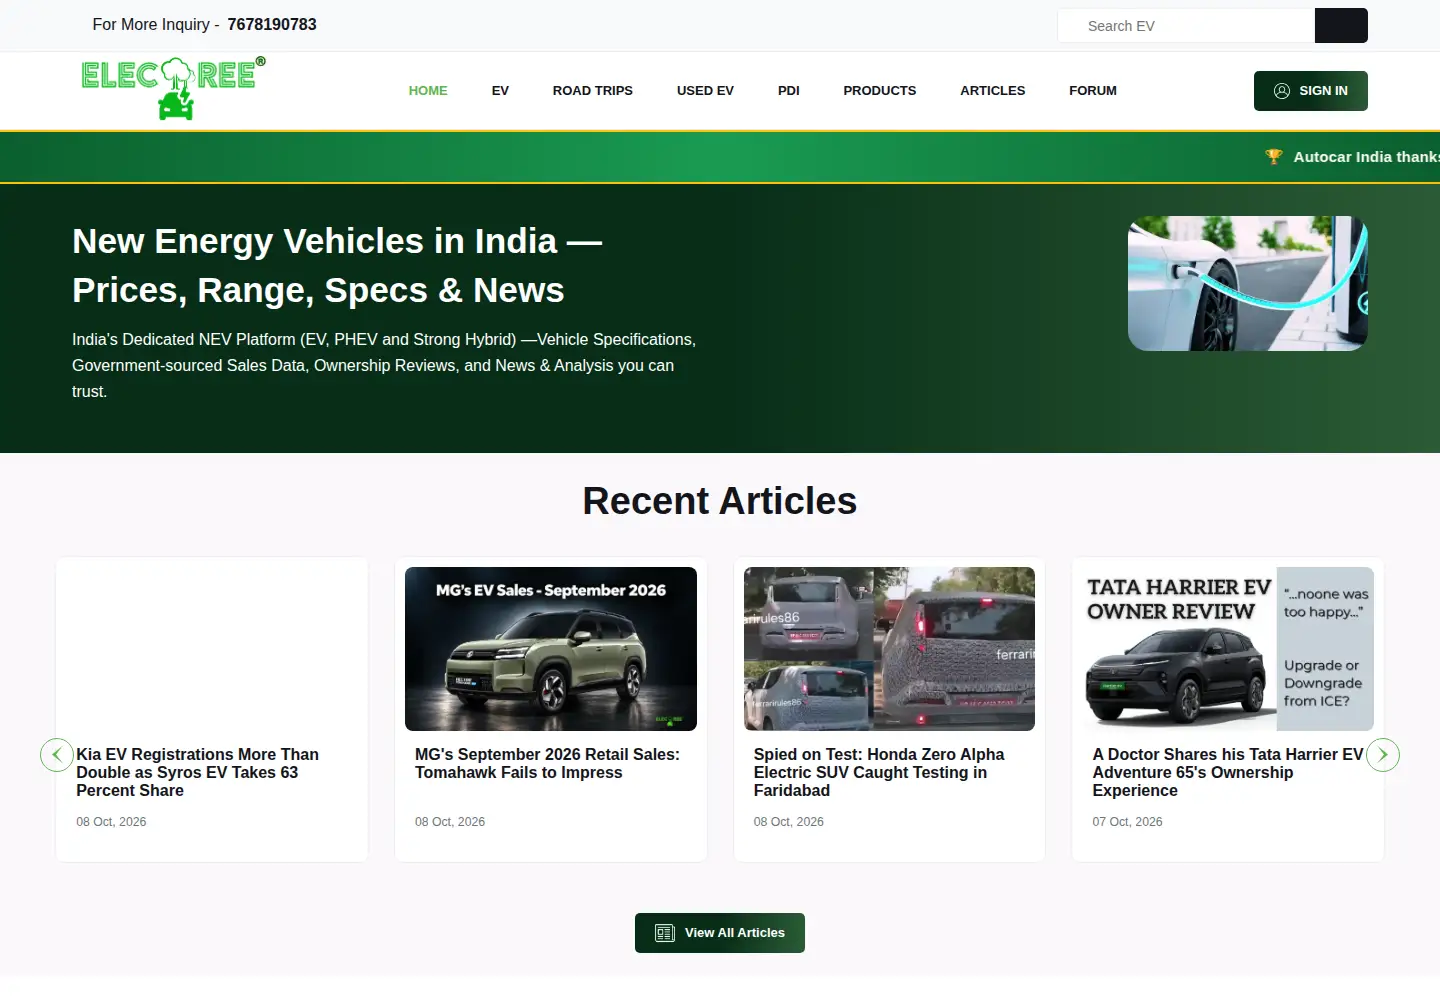Screen dimensions: 1440x1000
Task: Click the dark search submit button
Action: (x=1341, y=26)
